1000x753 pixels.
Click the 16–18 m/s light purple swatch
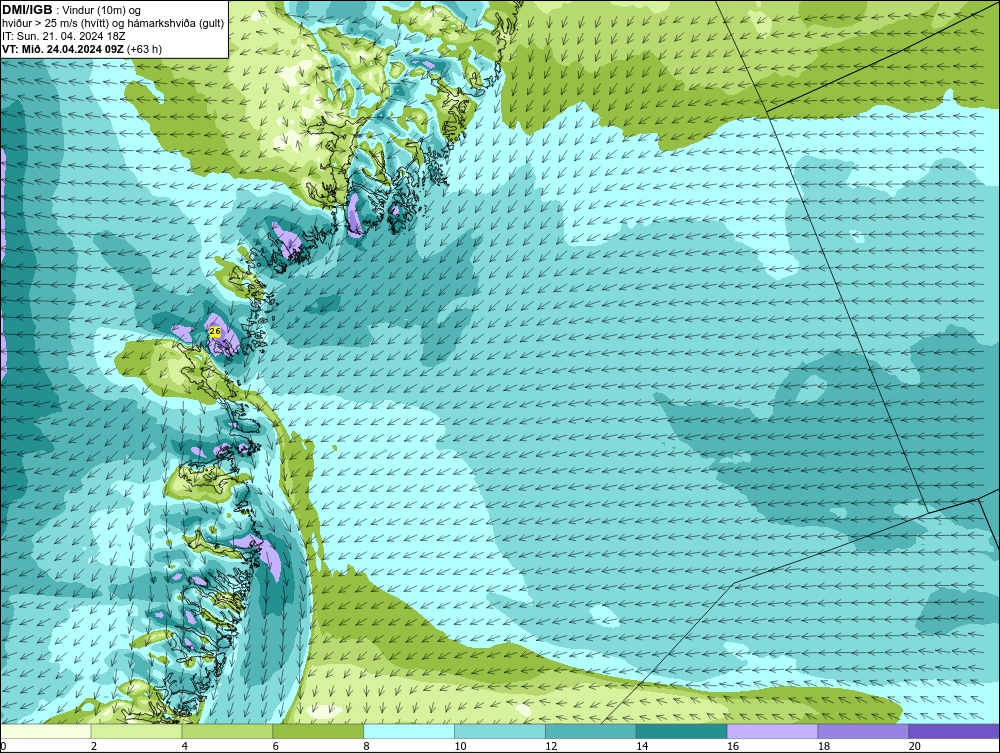point(772,731)
